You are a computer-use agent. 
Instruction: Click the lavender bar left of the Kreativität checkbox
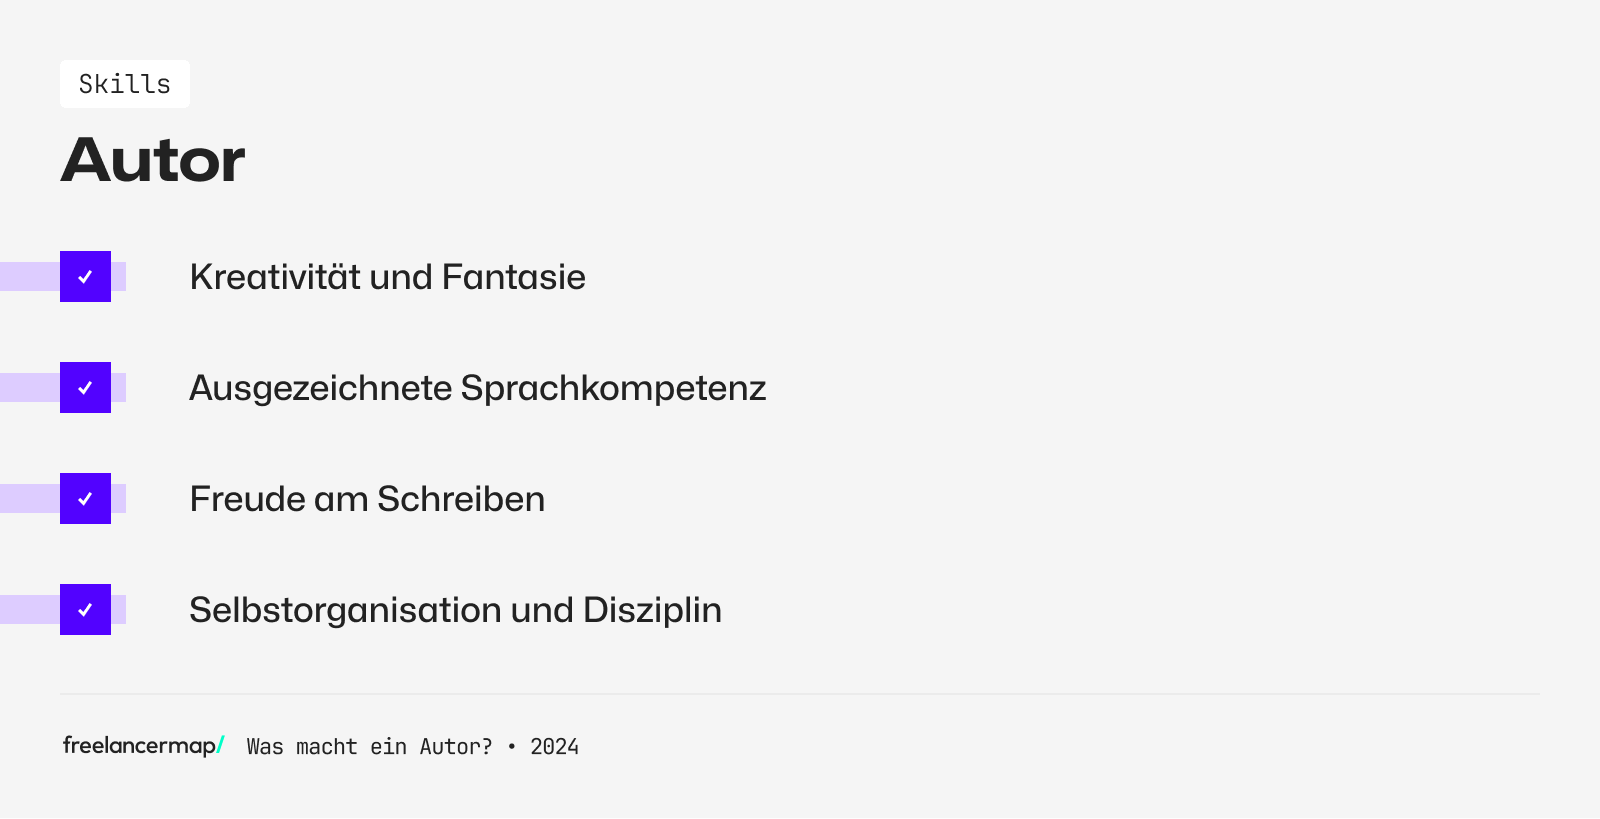29,277
